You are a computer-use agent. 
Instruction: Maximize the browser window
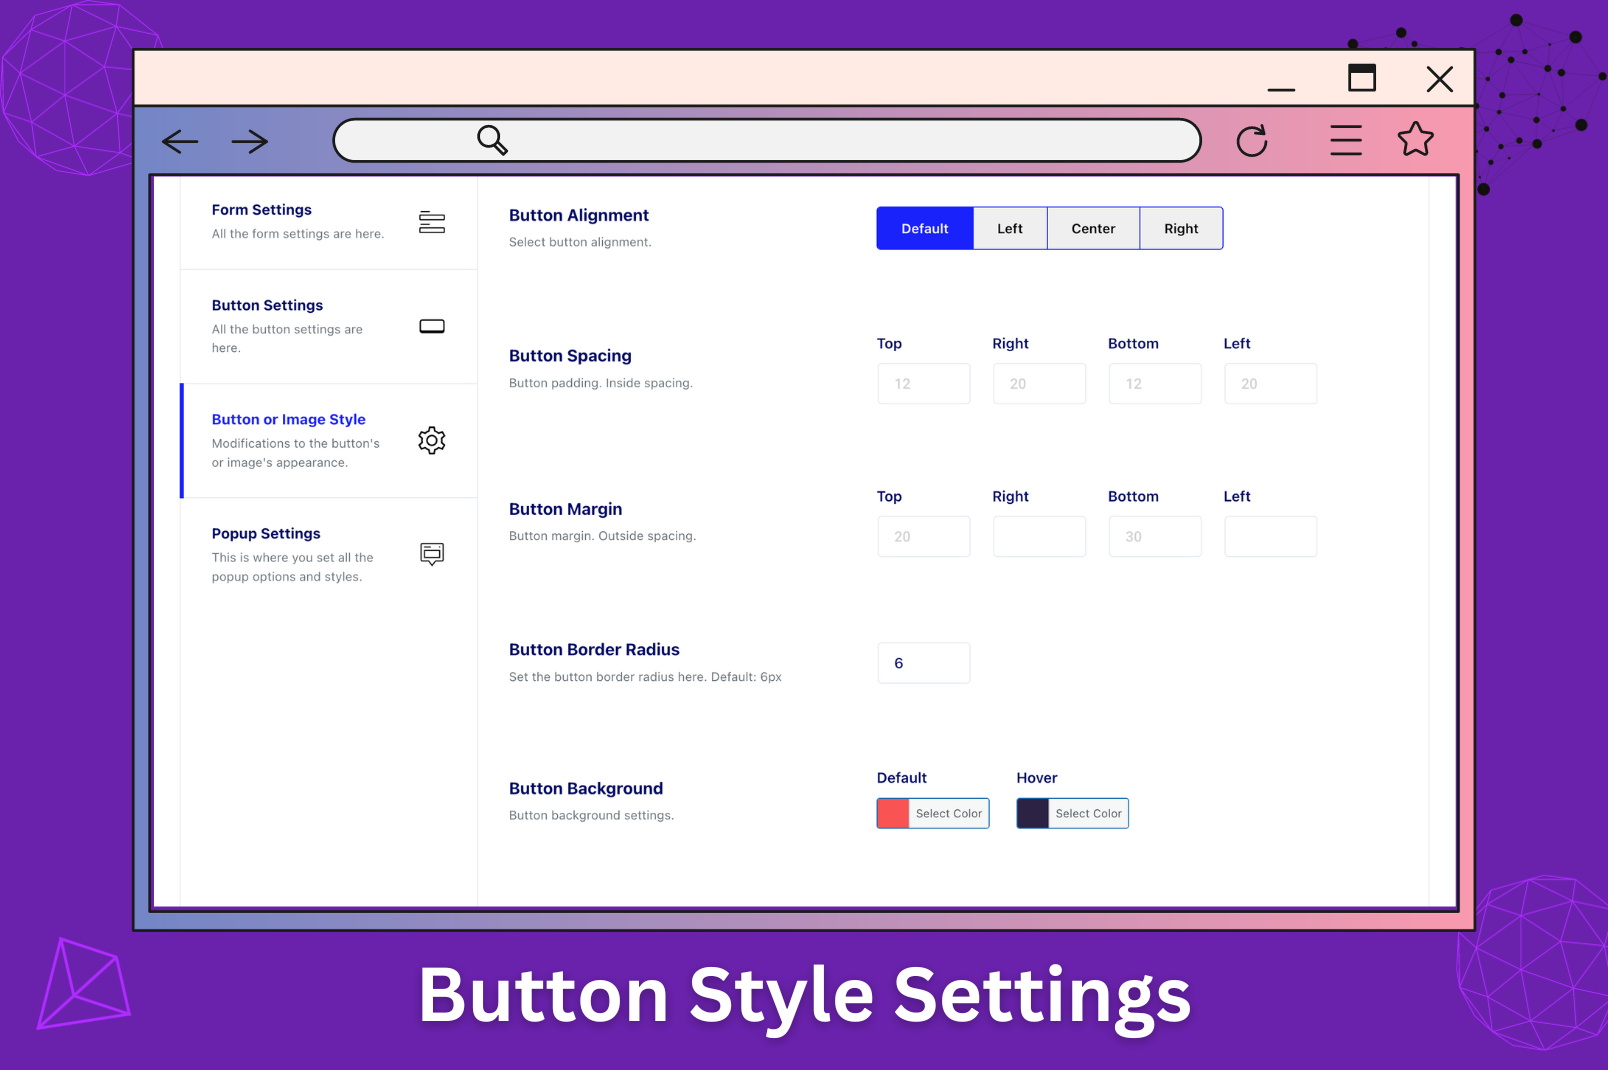[x=1362, y=78]
